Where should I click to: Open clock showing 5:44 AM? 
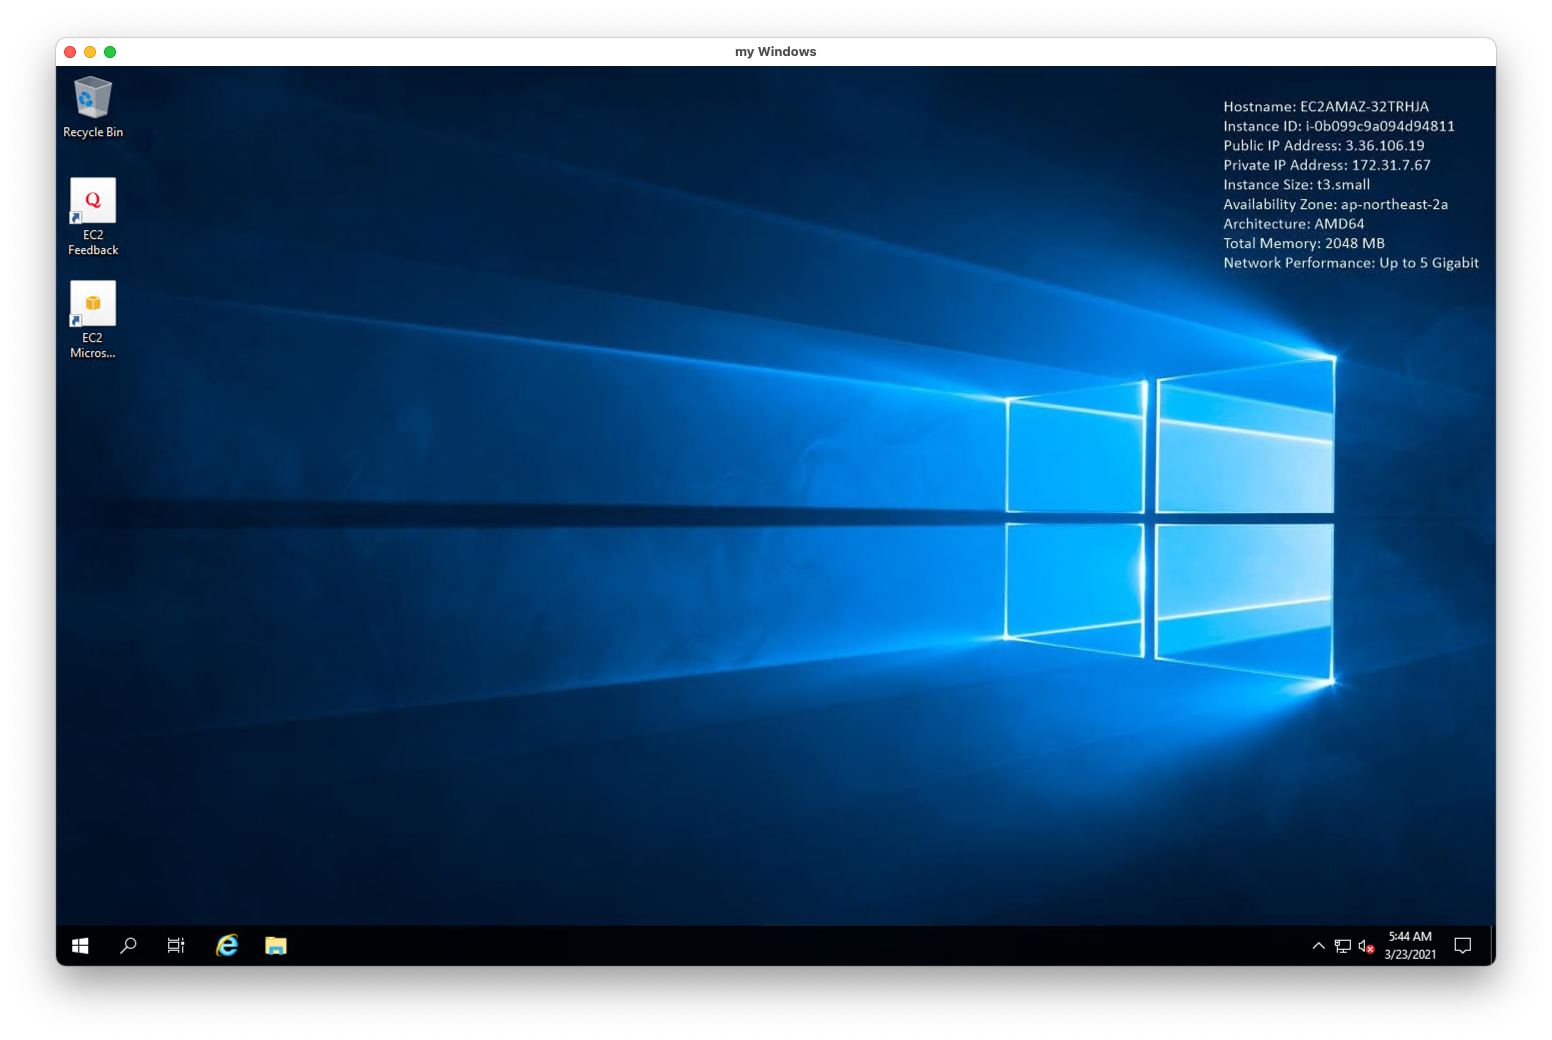[x=1410, y=946]
